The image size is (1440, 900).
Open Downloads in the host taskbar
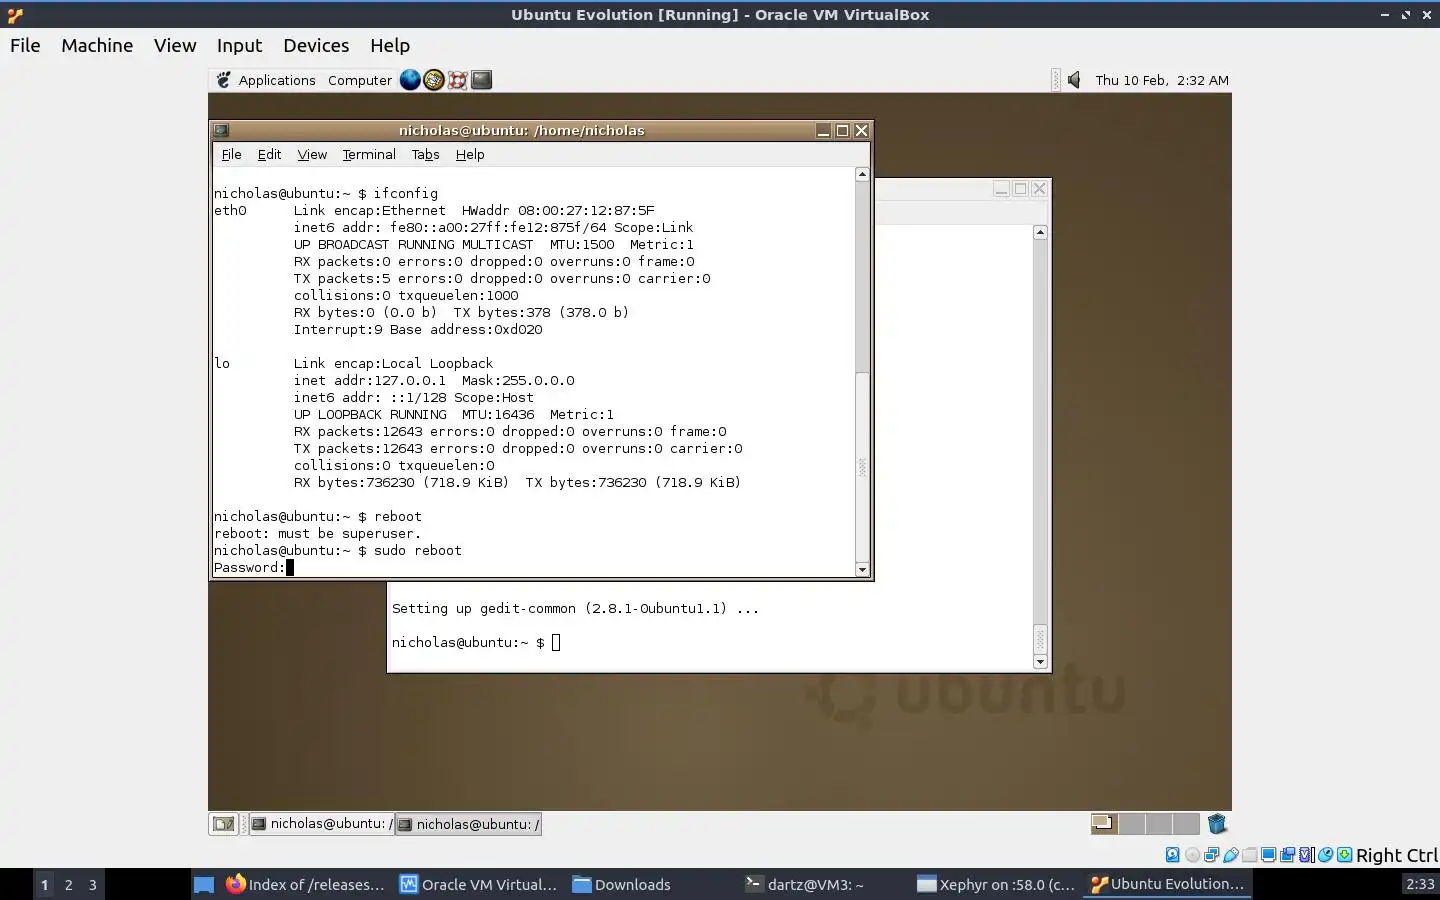click(621, 884)
